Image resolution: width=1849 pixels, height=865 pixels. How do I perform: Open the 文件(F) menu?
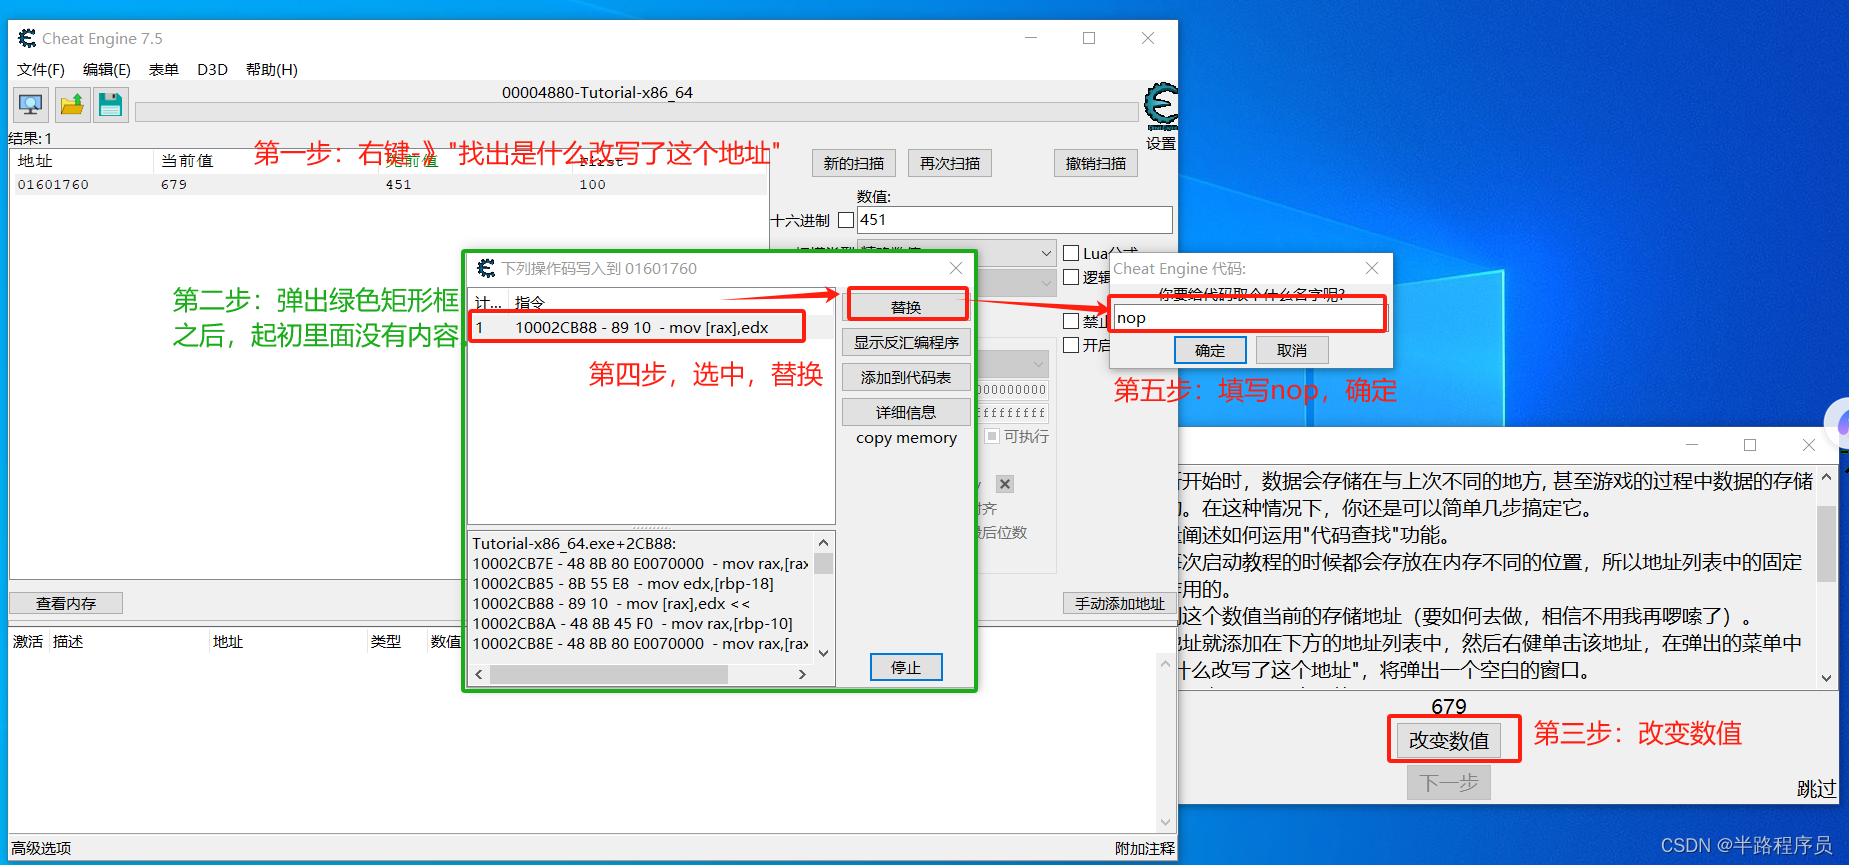[41, 69]
